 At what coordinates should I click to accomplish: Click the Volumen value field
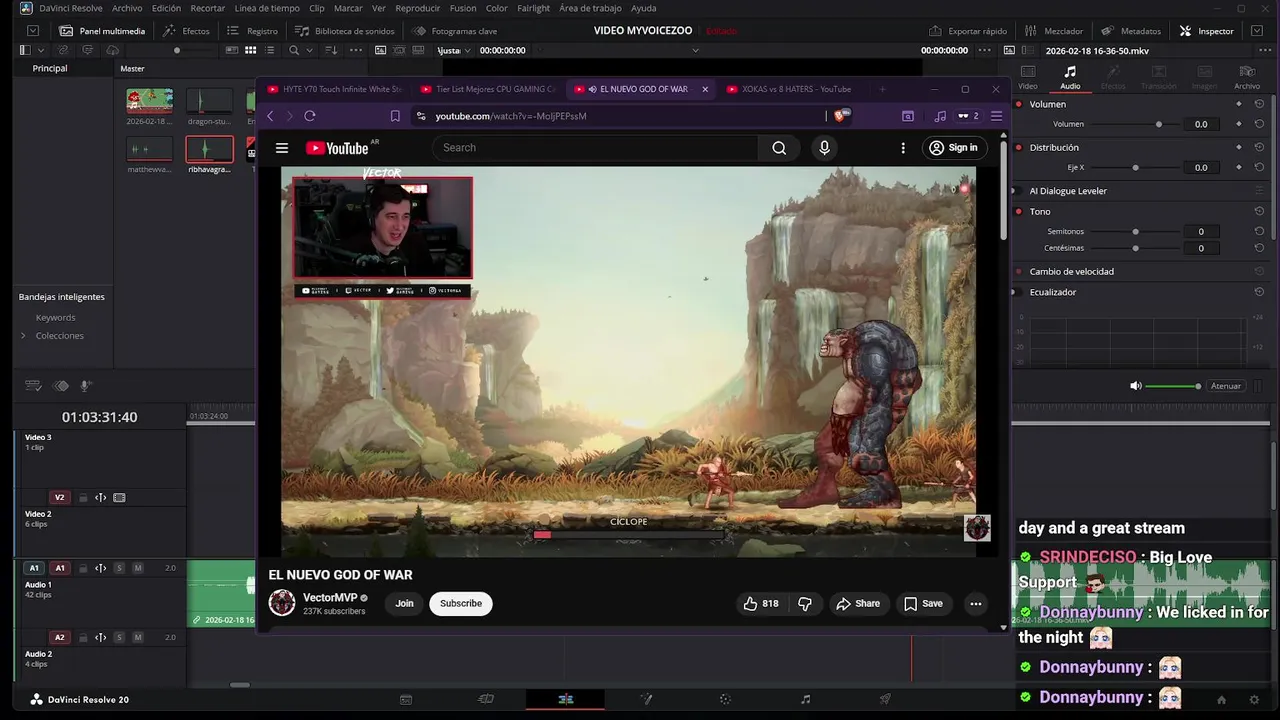pyautogui.click(x=1201, y=124)
